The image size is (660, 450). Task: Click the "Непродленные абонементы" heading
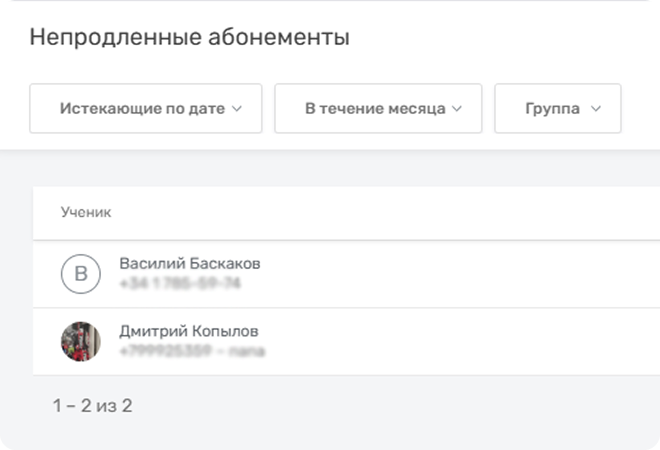(190, 39)
